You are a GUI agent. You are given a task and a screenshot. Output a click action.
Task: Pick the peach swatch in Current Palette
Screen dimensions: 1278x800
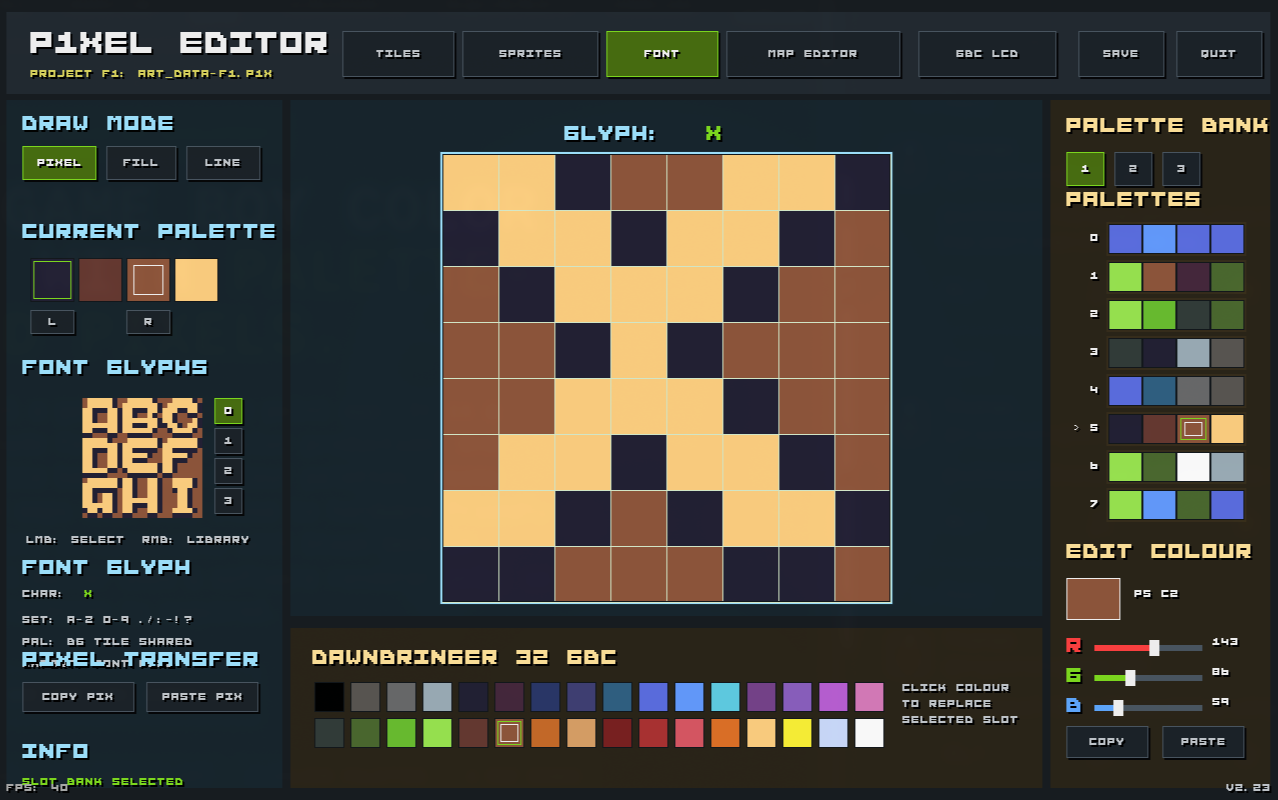click(x=196, y=280)
